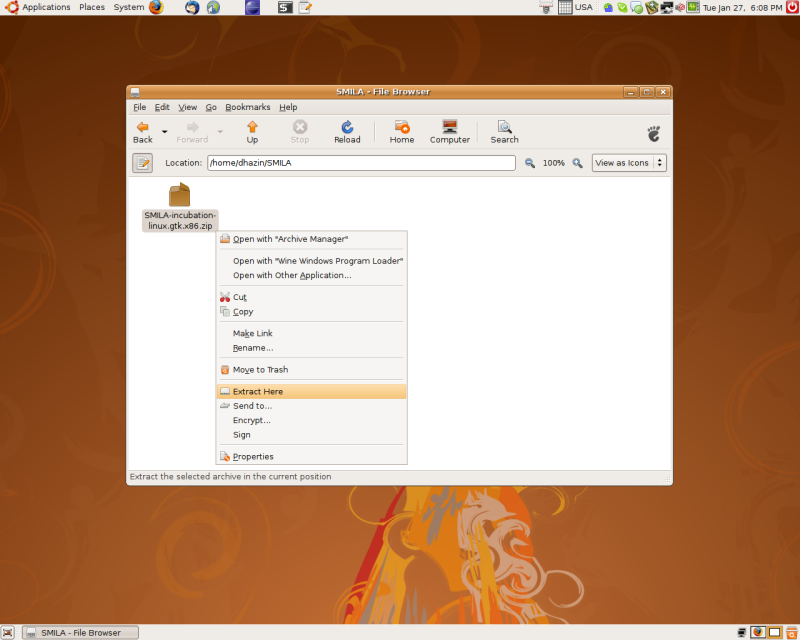The height and width of the screenshot is (640, 800).
Task: Select Cut from the context menu
Action: [x=311, y=297]
